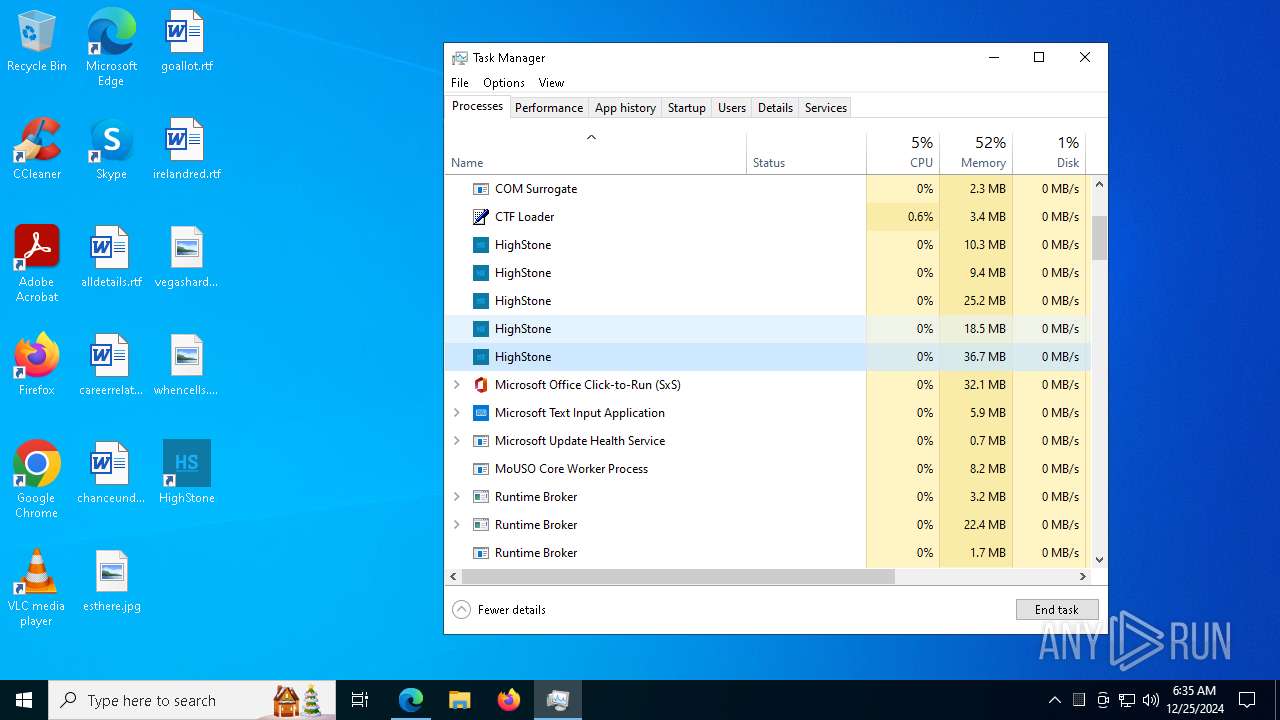
Task: Switch to the App history tab
Action: 625,108
